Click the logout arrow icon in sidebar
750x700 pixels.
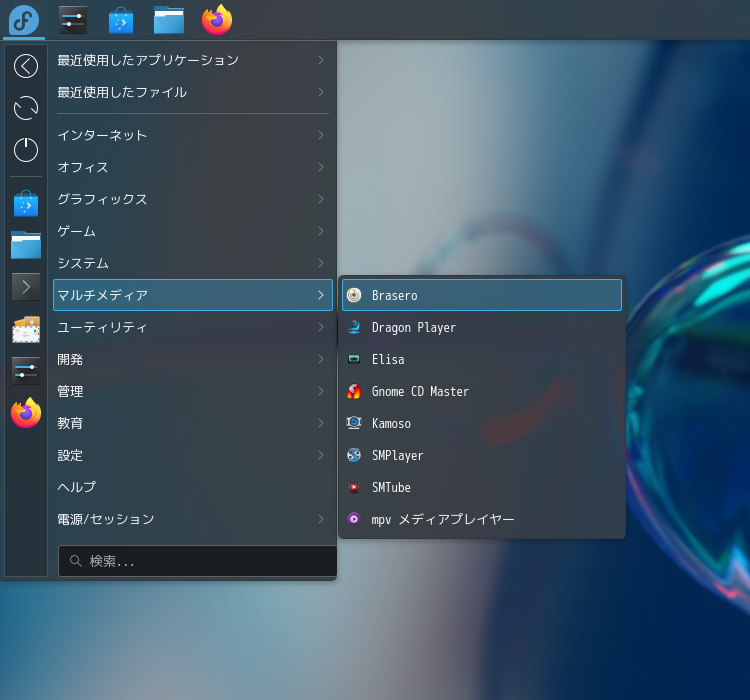[x=26, y=66]
